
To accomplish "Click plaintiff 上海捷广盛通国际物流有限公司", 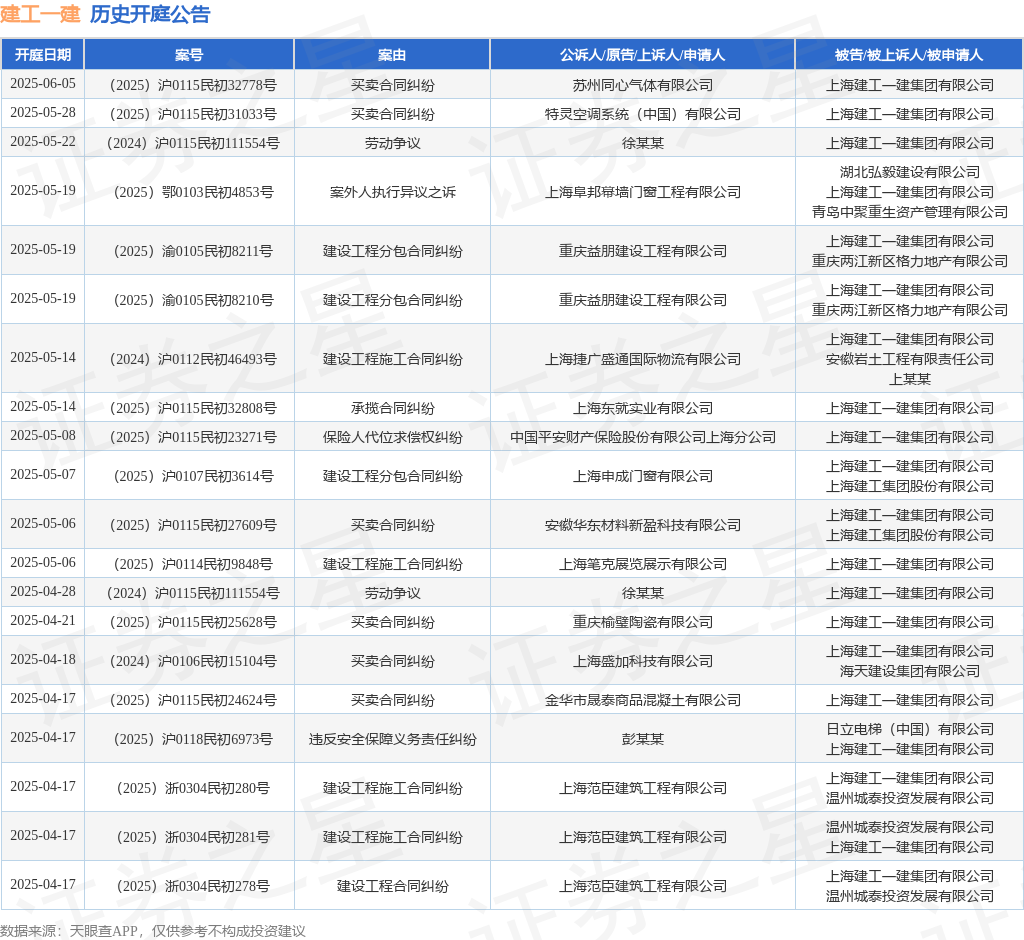I will click(643, 359).
